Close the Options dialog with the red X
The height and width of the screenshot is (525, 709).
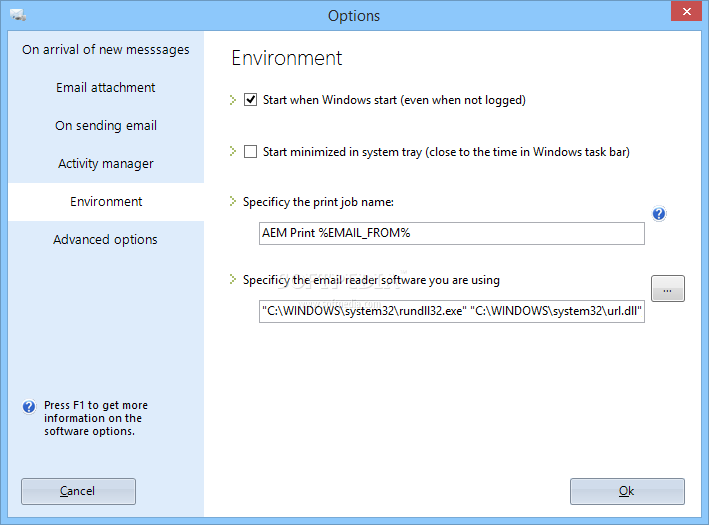[686, 11]
